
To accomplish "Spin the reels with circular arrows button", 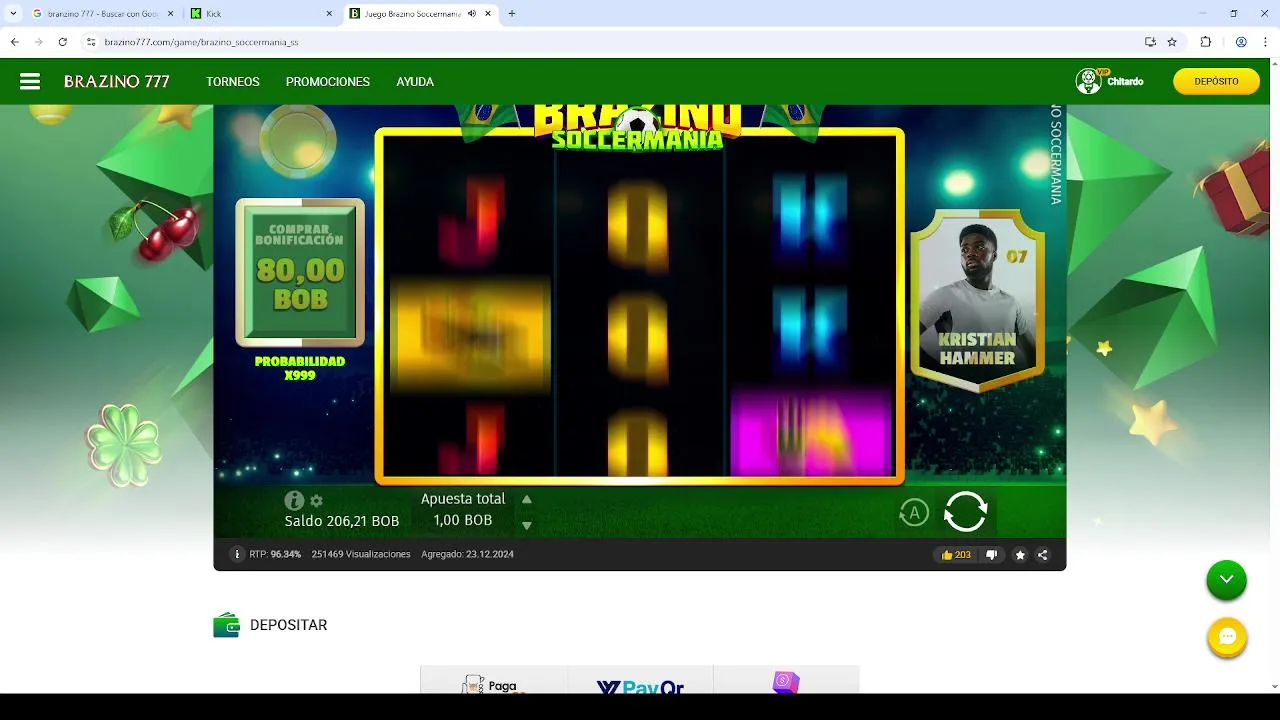I will (965, 512).
